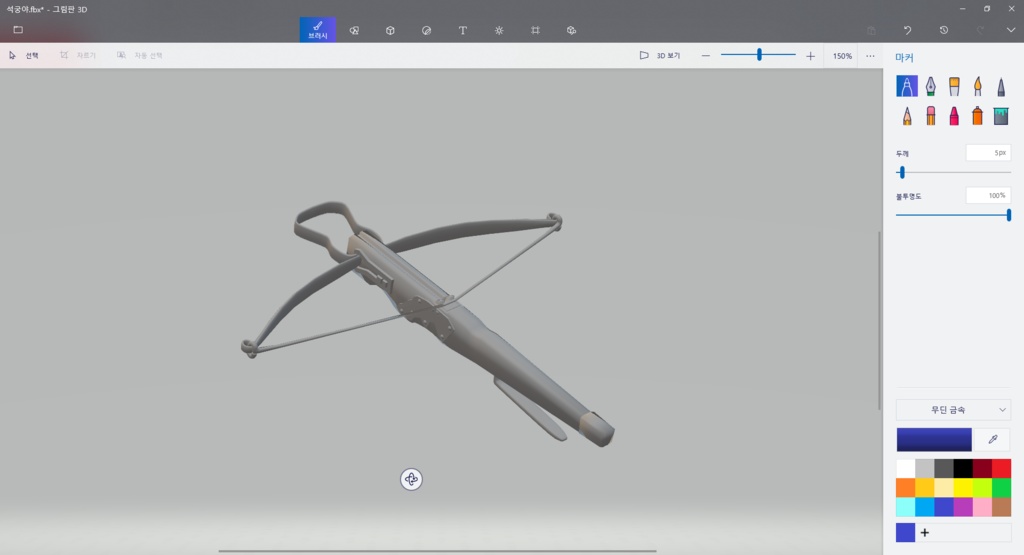Screen dimensions: 1024x555
Task: Zoom in with the plus button
Action: click(810, 56)
